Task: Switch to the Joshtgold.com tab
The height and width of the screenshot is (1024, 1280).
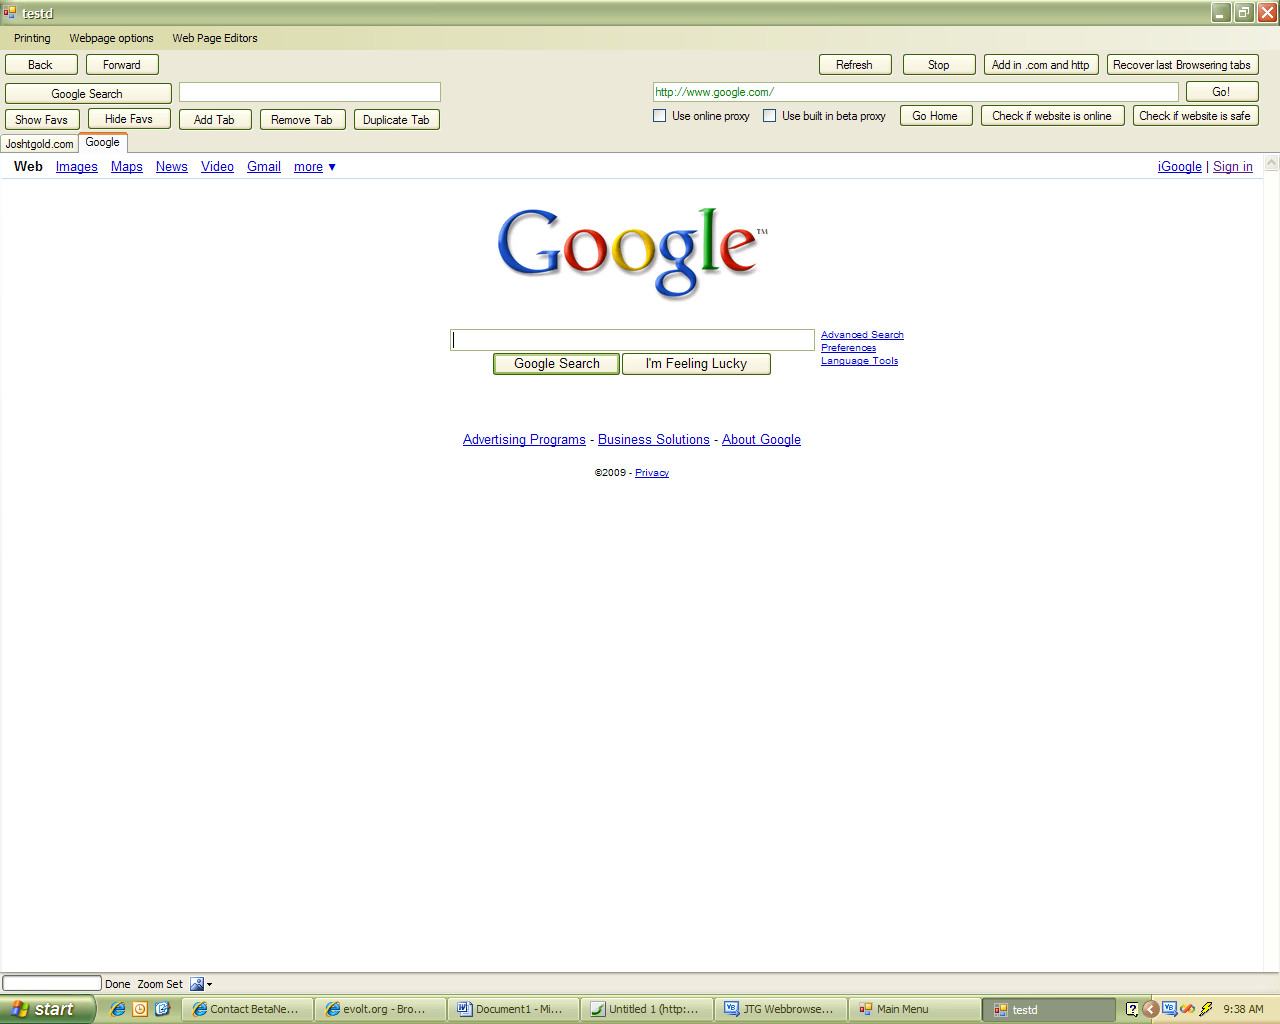Action: pos(39,144)
